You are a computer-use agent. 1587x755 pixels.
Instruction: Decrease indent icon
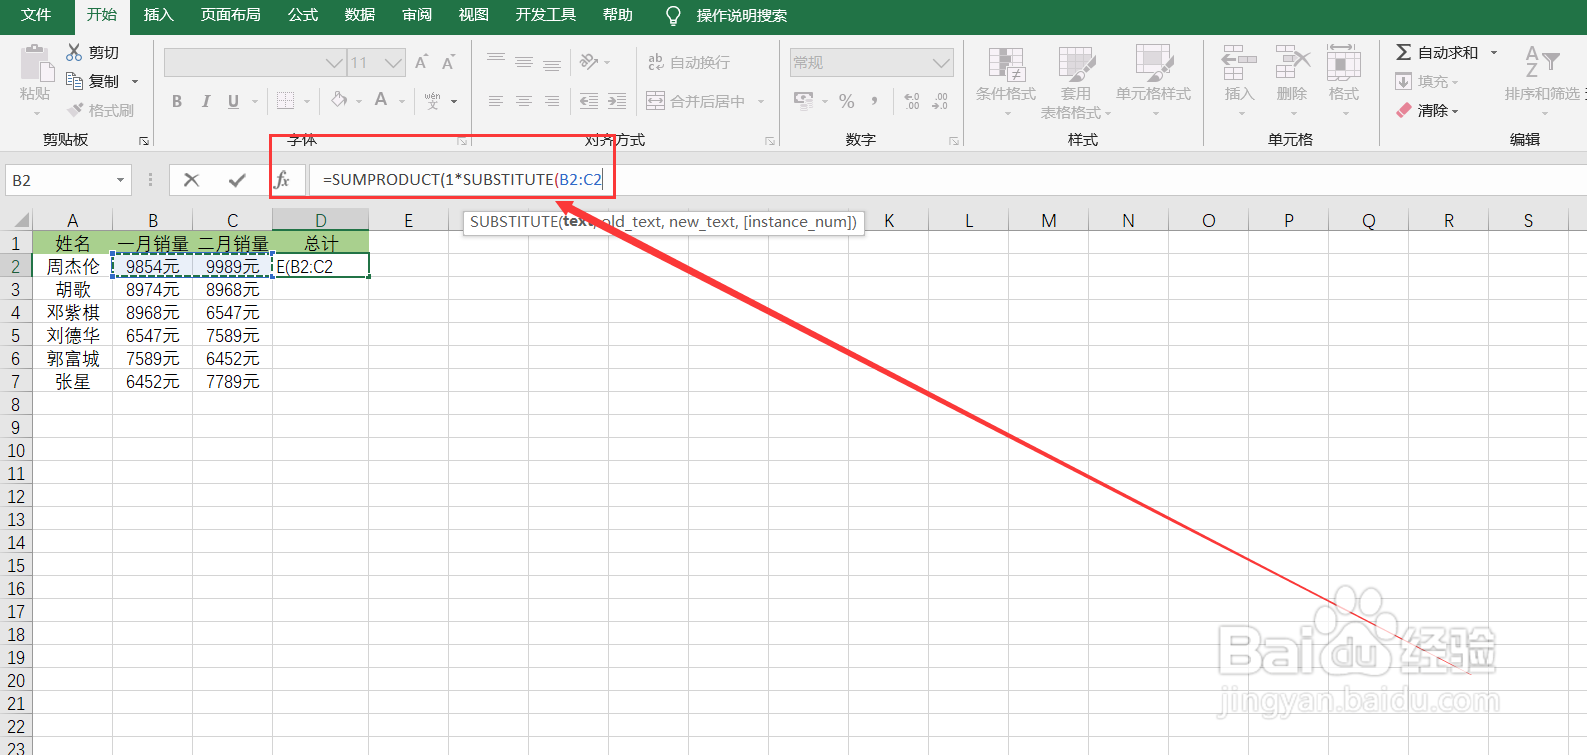click(589, 101)
